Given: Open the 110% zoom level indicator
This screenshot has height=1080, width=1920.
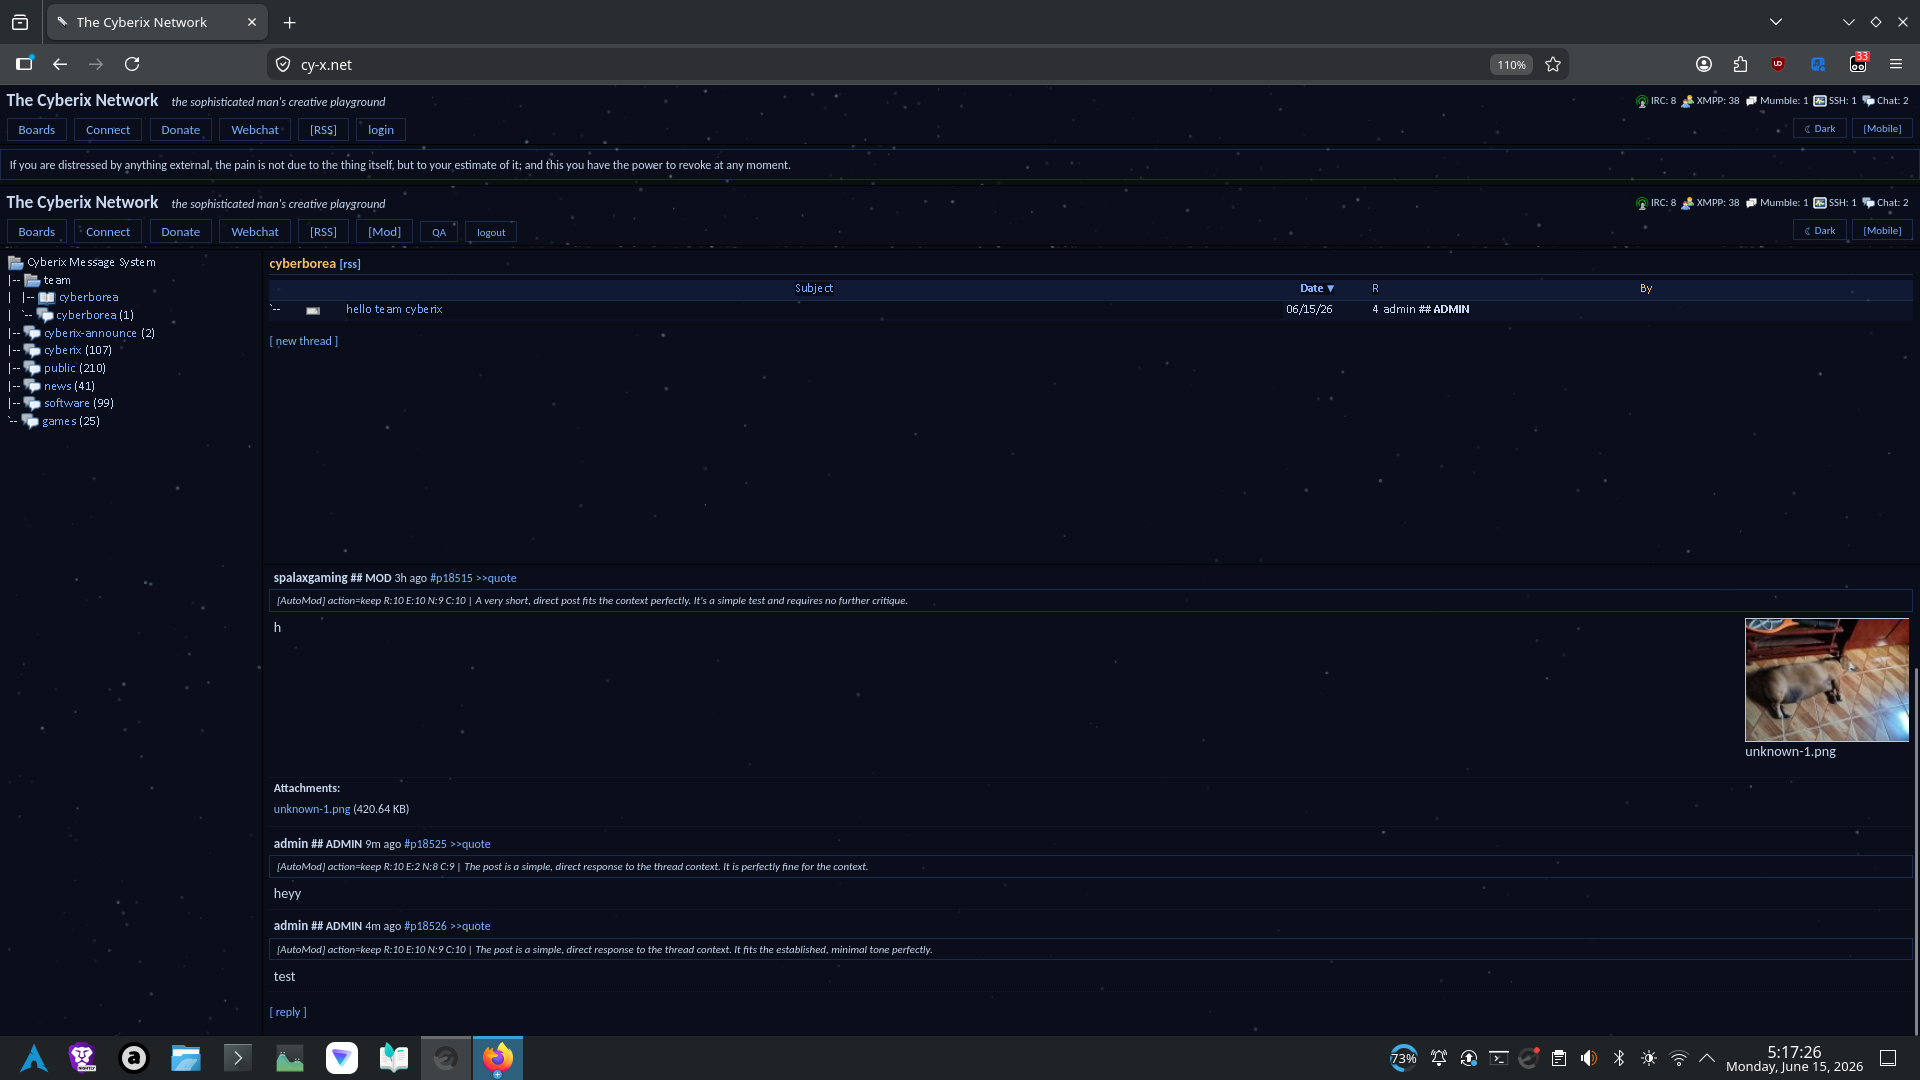Looking at the screenshot, I should (1511, 64).
